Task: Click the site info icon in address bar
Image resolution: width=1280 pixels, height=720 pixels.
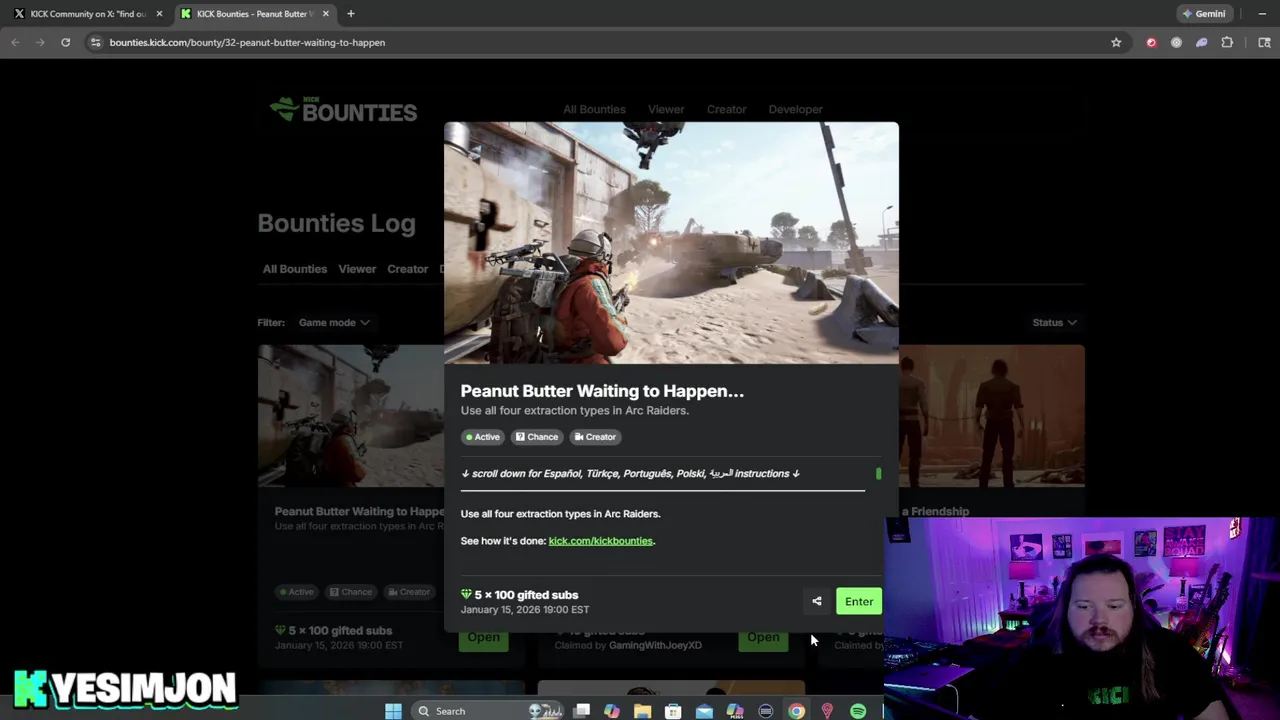Action: click(x=95, y=42)
